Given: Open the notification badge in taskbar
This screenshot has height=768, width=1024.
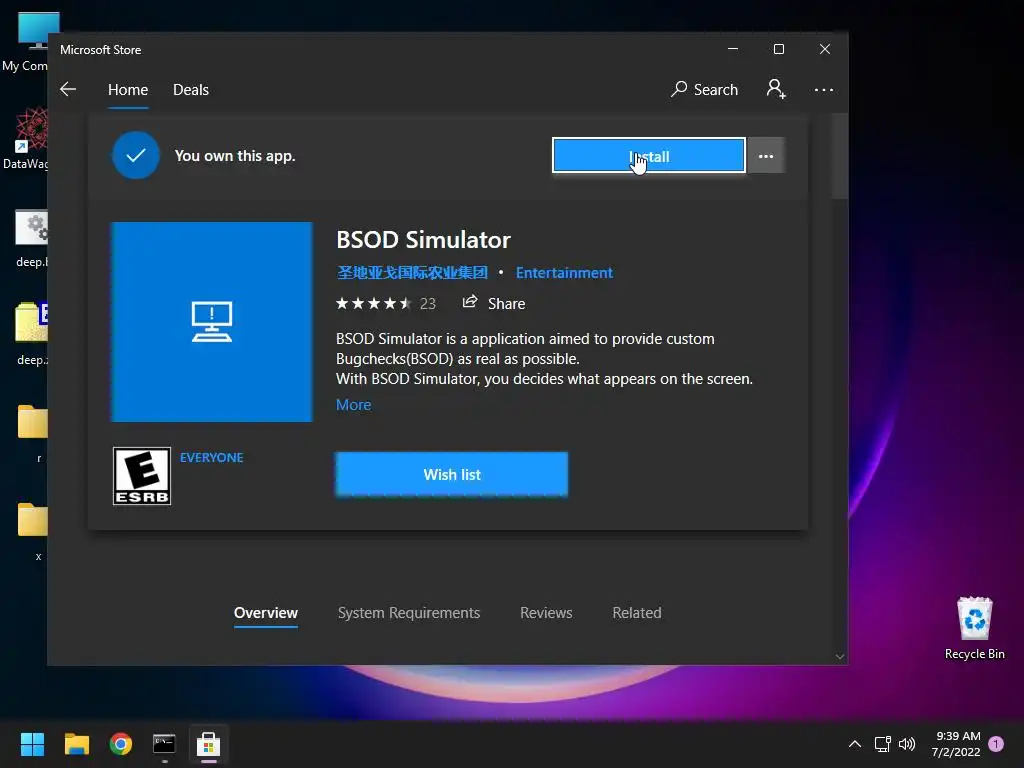Looking at the screenshot, I should pyautogui.click(x=996, y=744).
